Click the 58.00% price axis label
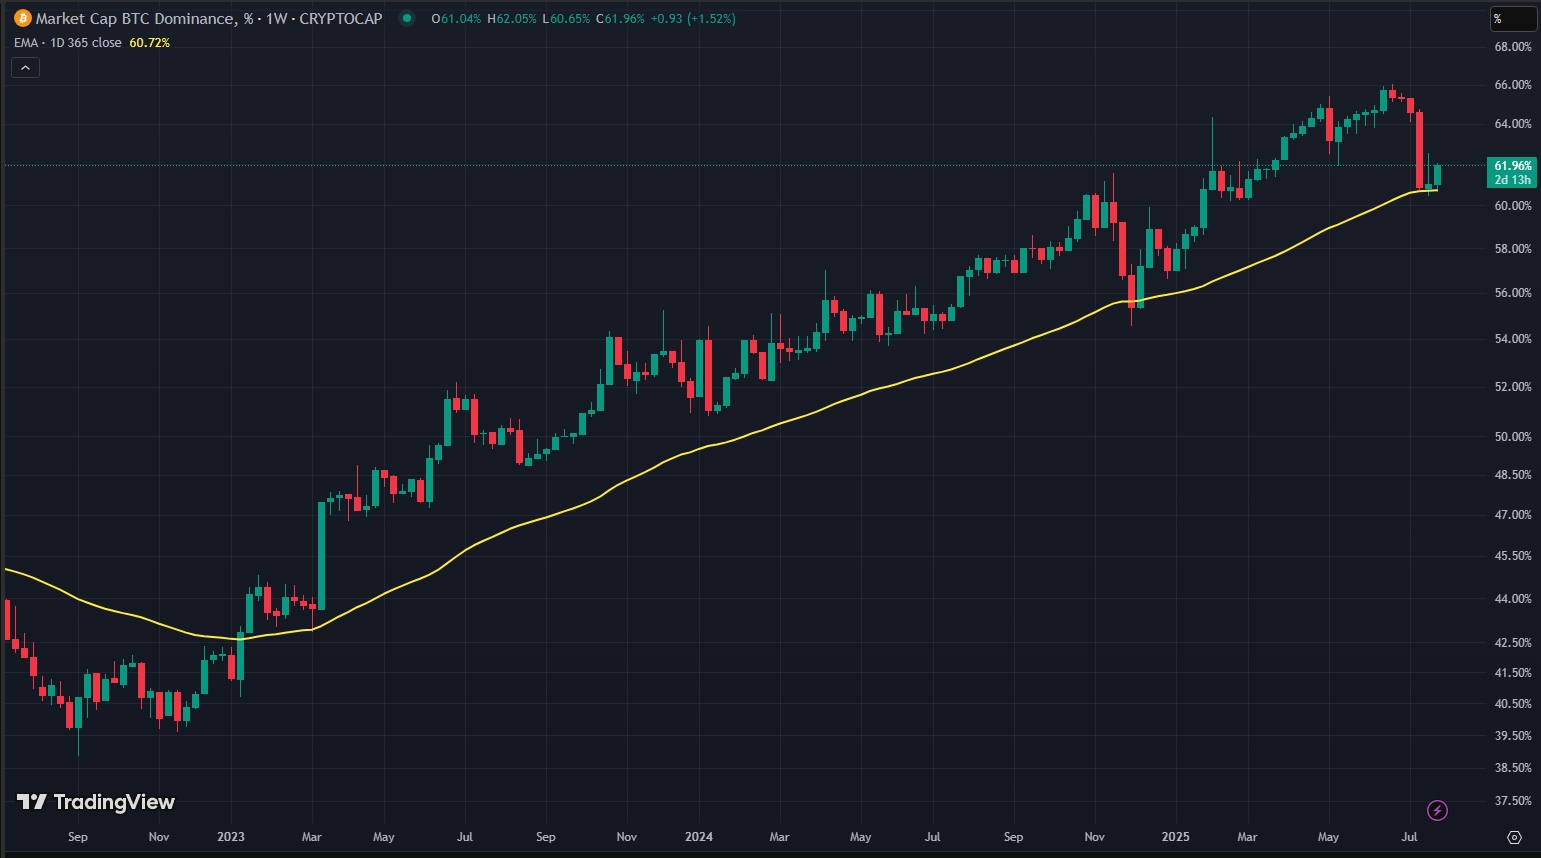 pos(1513,249)
